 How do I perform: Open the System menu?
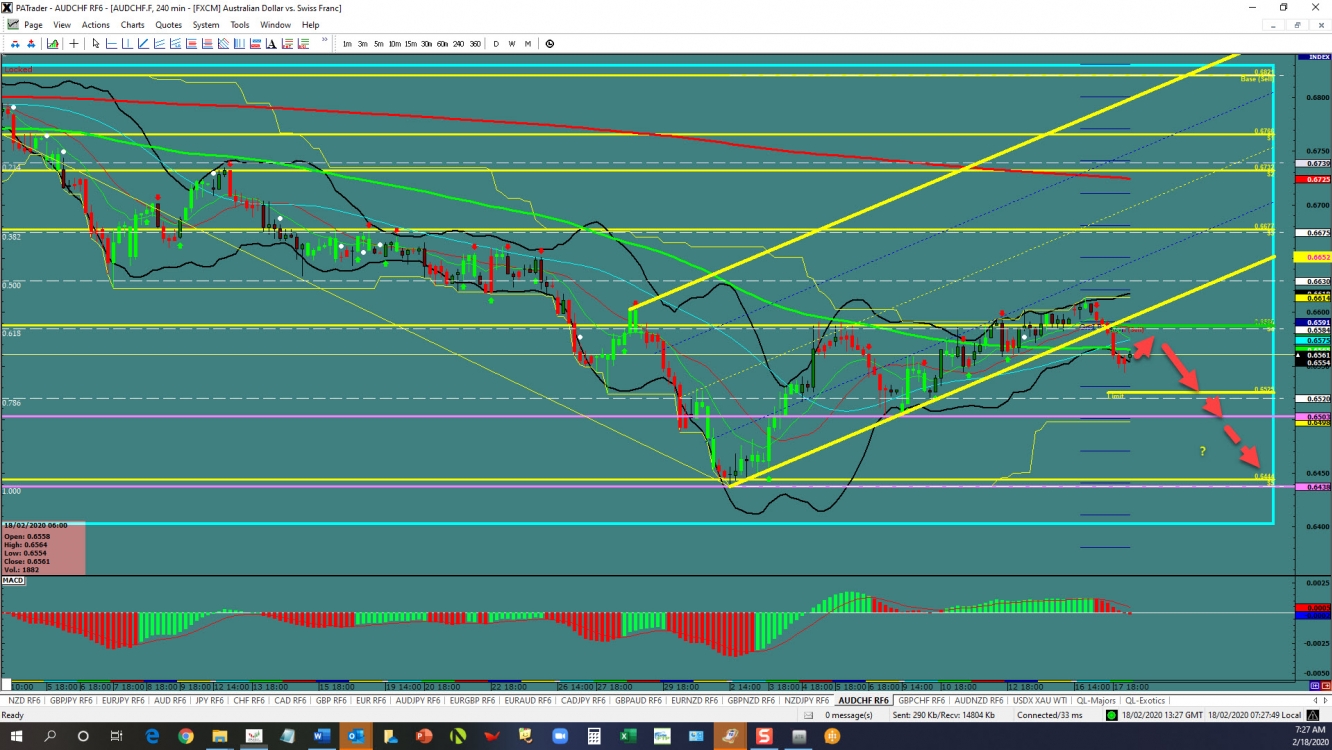[206, 25]
